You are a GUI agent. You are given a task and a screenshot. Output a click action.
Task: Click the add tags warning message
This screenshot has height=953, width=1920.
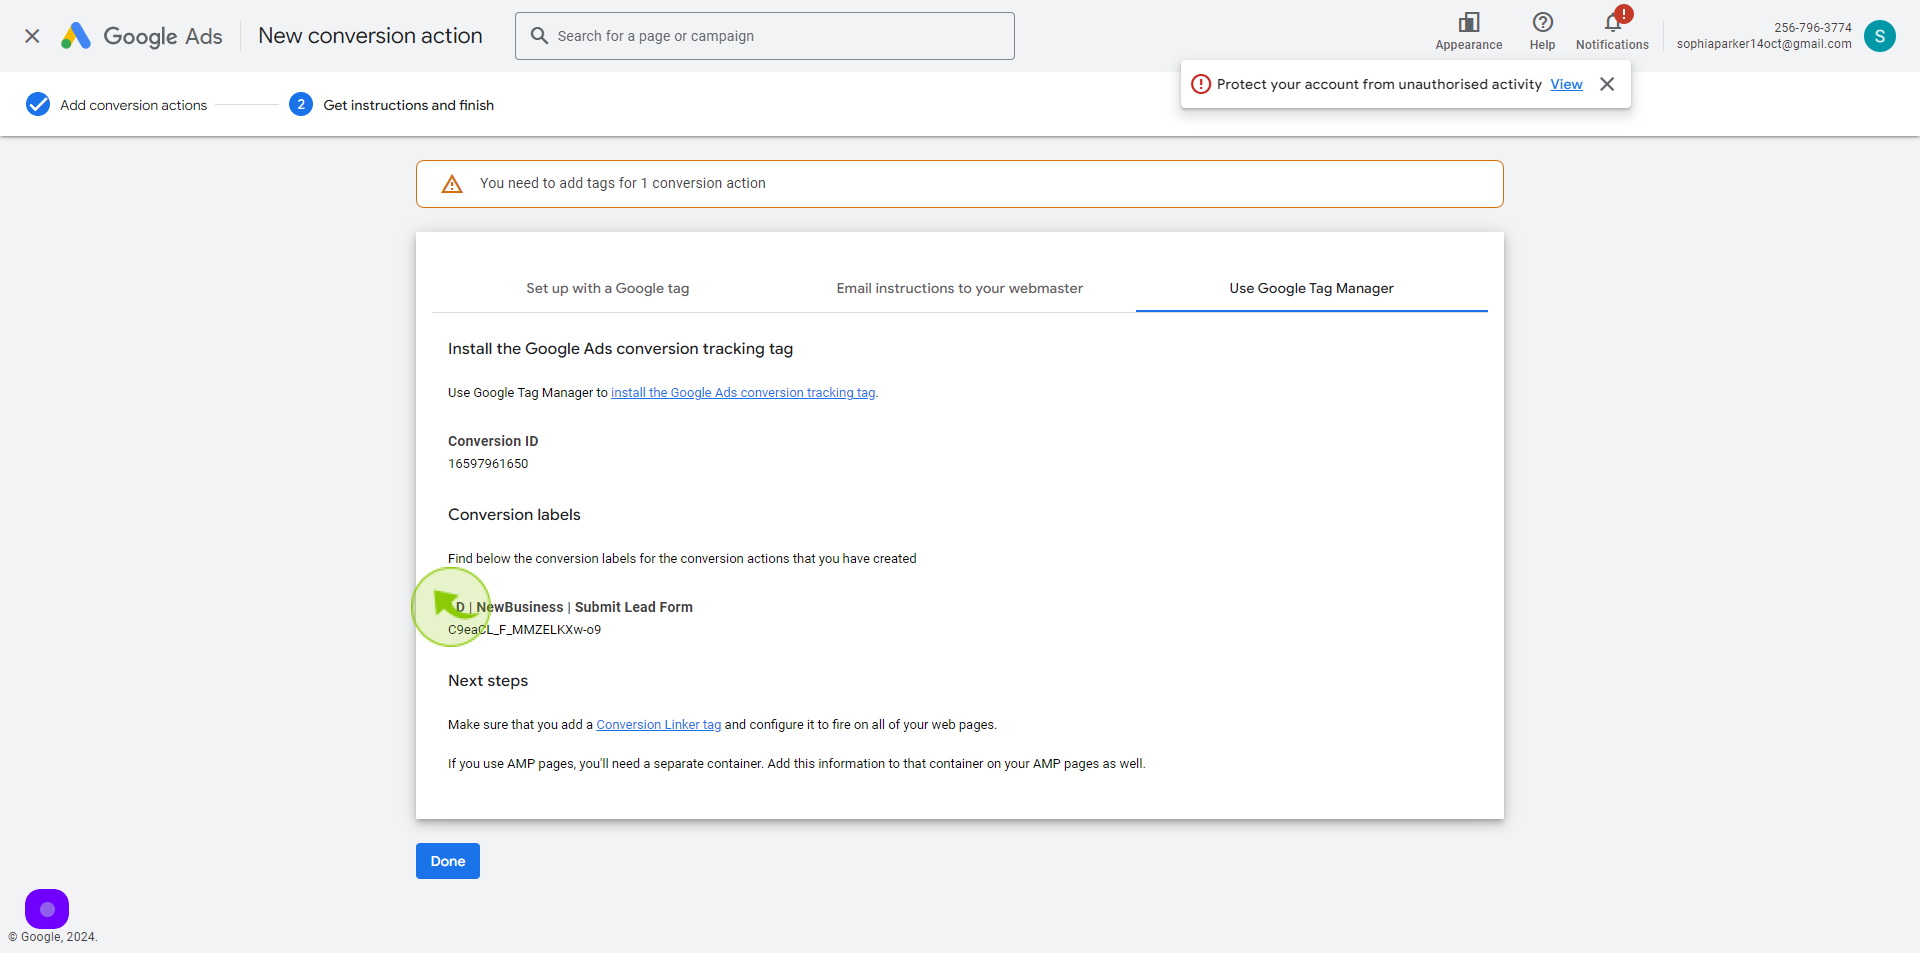[622, 183]
